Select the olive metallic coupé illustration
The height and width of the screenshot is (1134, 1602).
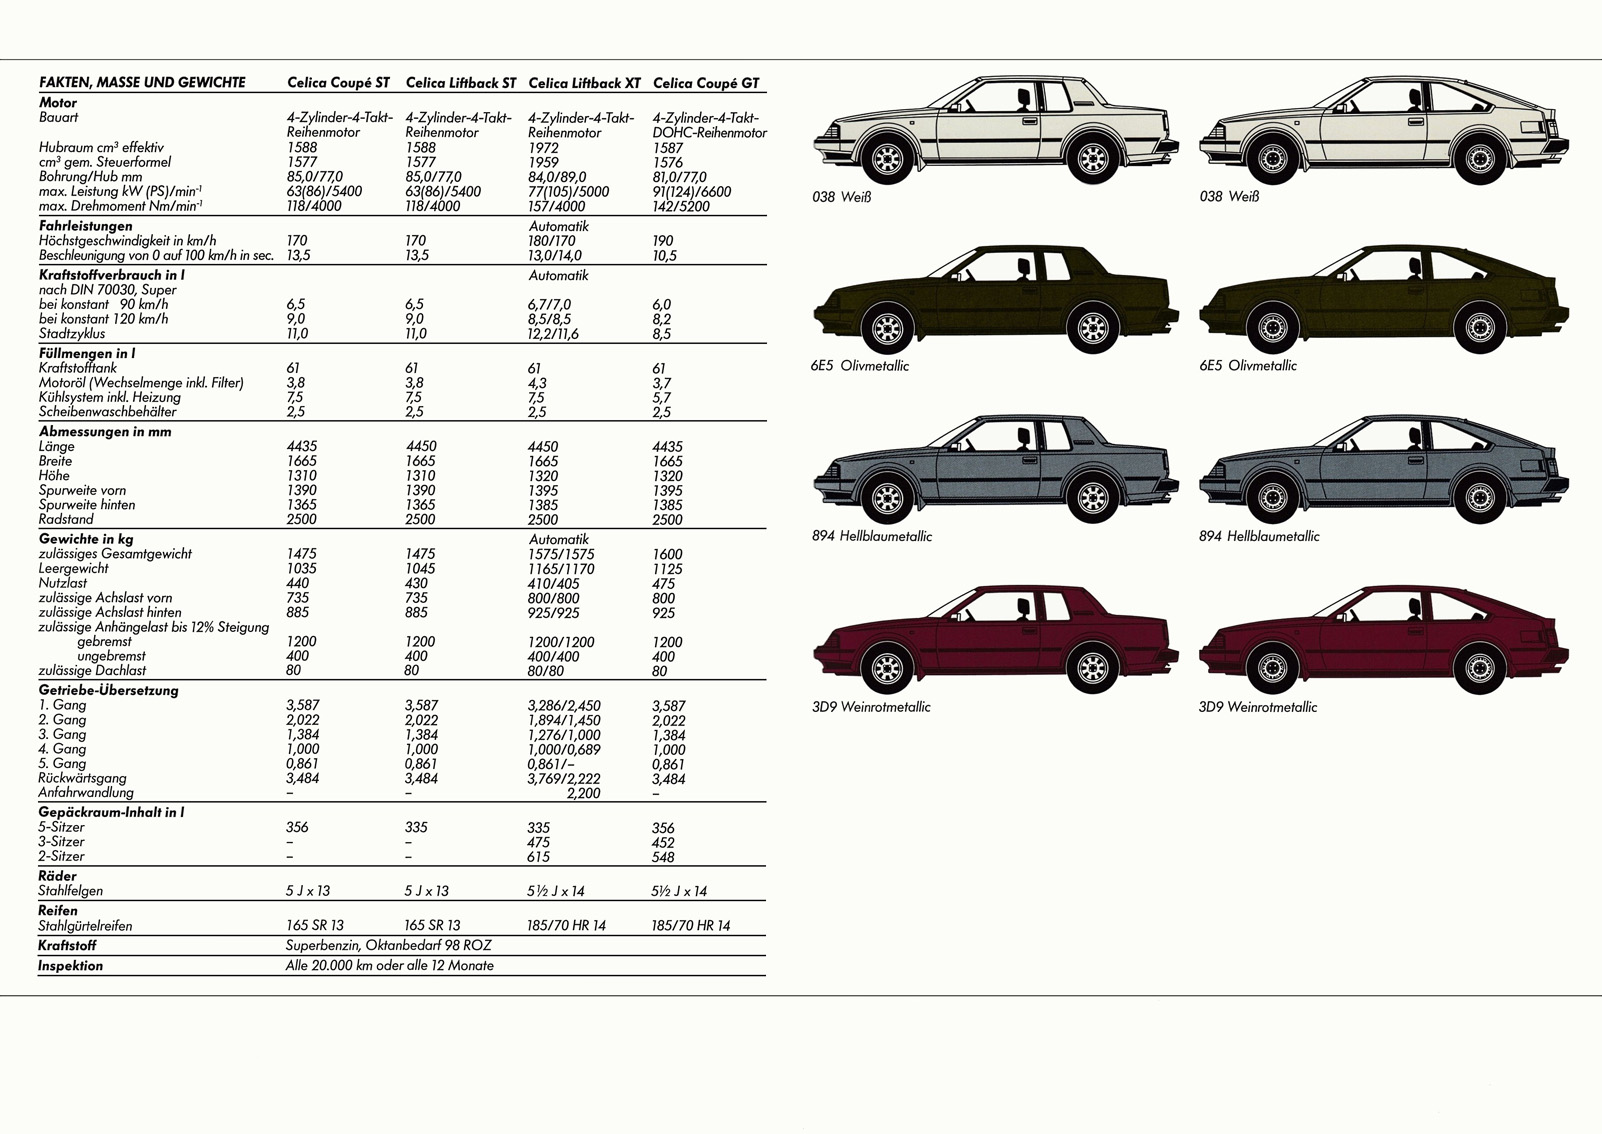[996, 299]
